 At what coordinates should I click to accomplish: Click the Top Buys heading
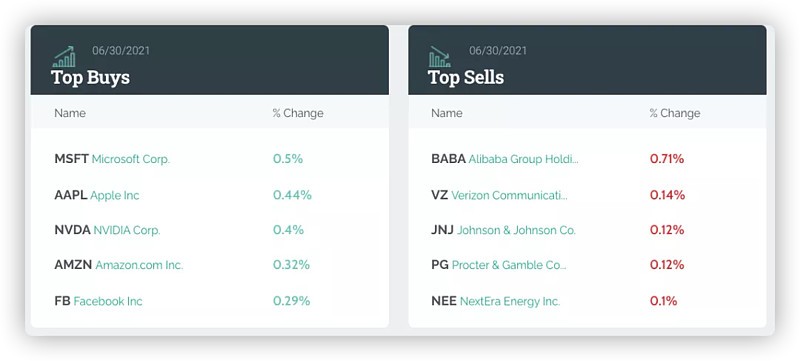point(90,78)
